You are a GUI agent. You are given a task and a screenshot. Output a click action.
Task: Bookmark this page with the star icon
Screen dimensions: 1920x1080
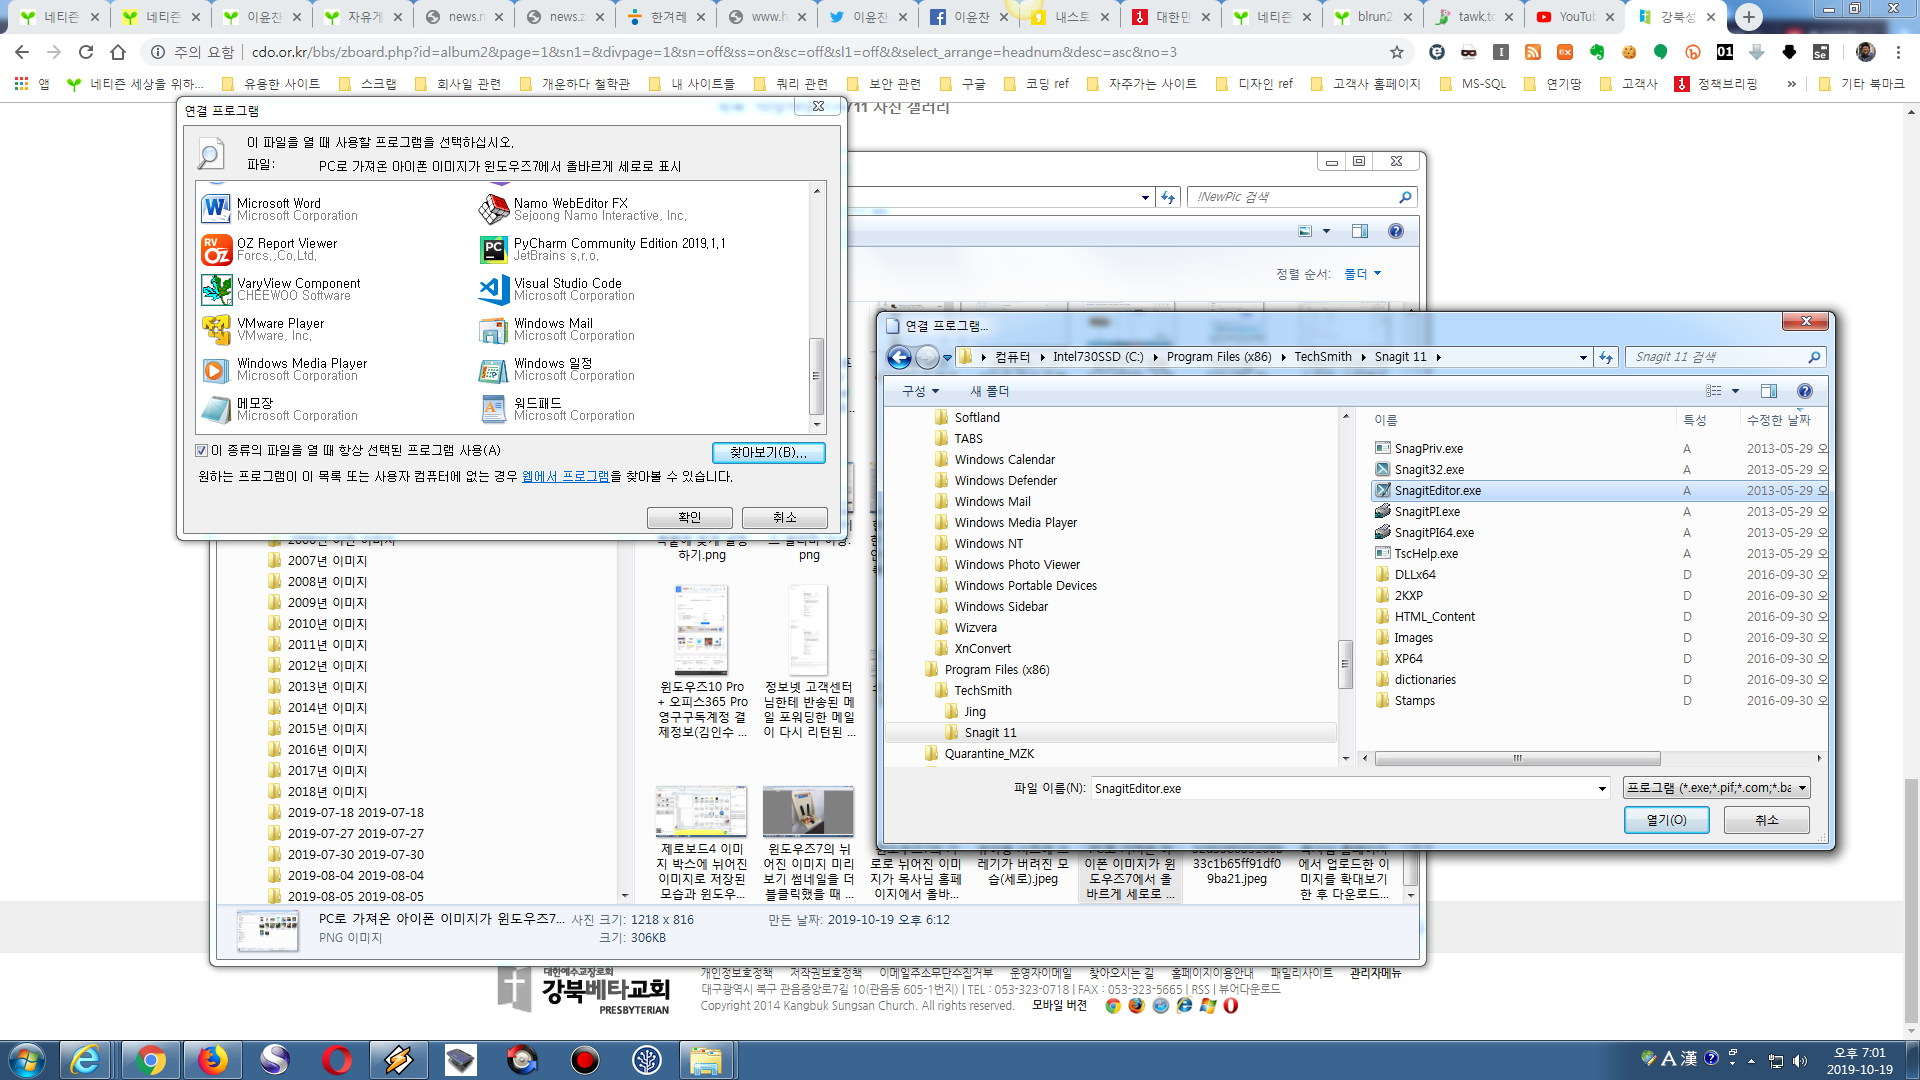pos(1397,52)
